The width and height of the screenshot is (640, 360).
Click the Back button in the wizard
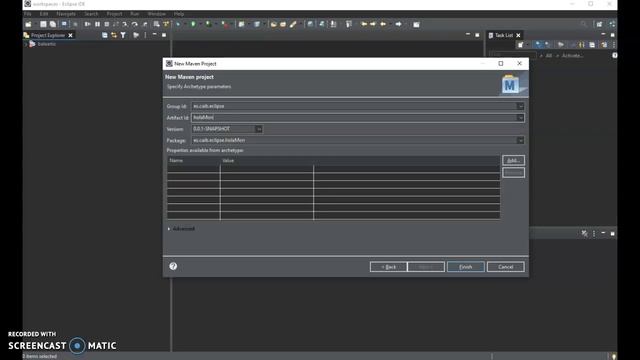[x=388, y=267]
